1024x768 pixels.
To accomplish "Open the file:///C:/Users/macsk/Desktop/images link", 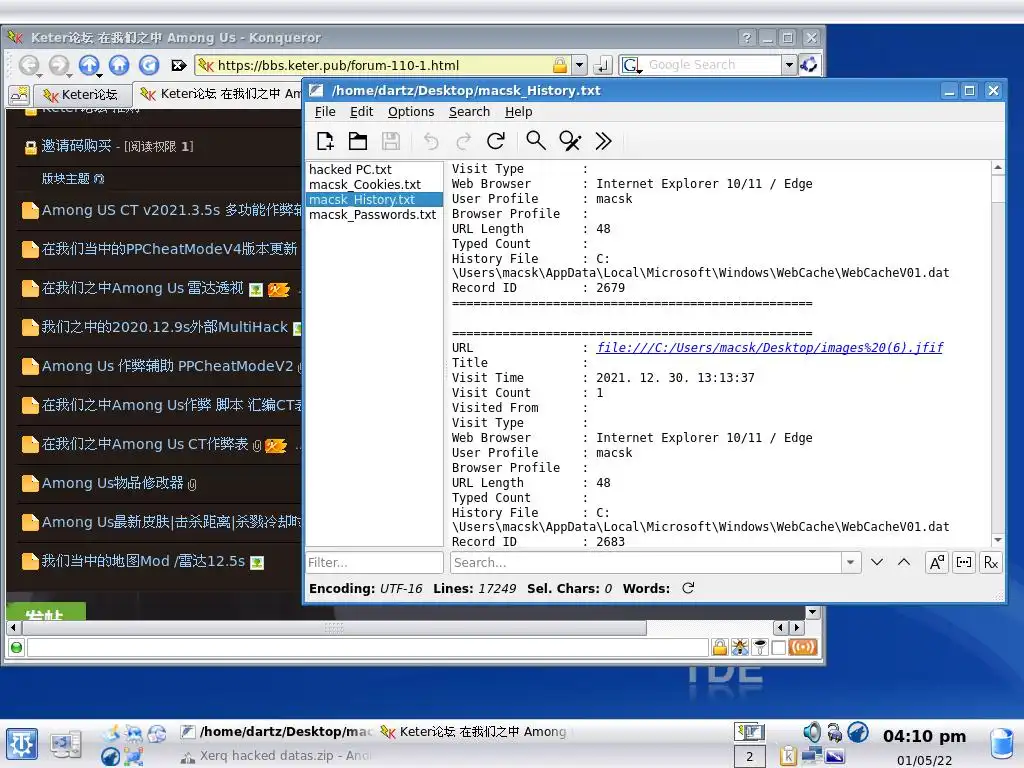I will [770, 347].
